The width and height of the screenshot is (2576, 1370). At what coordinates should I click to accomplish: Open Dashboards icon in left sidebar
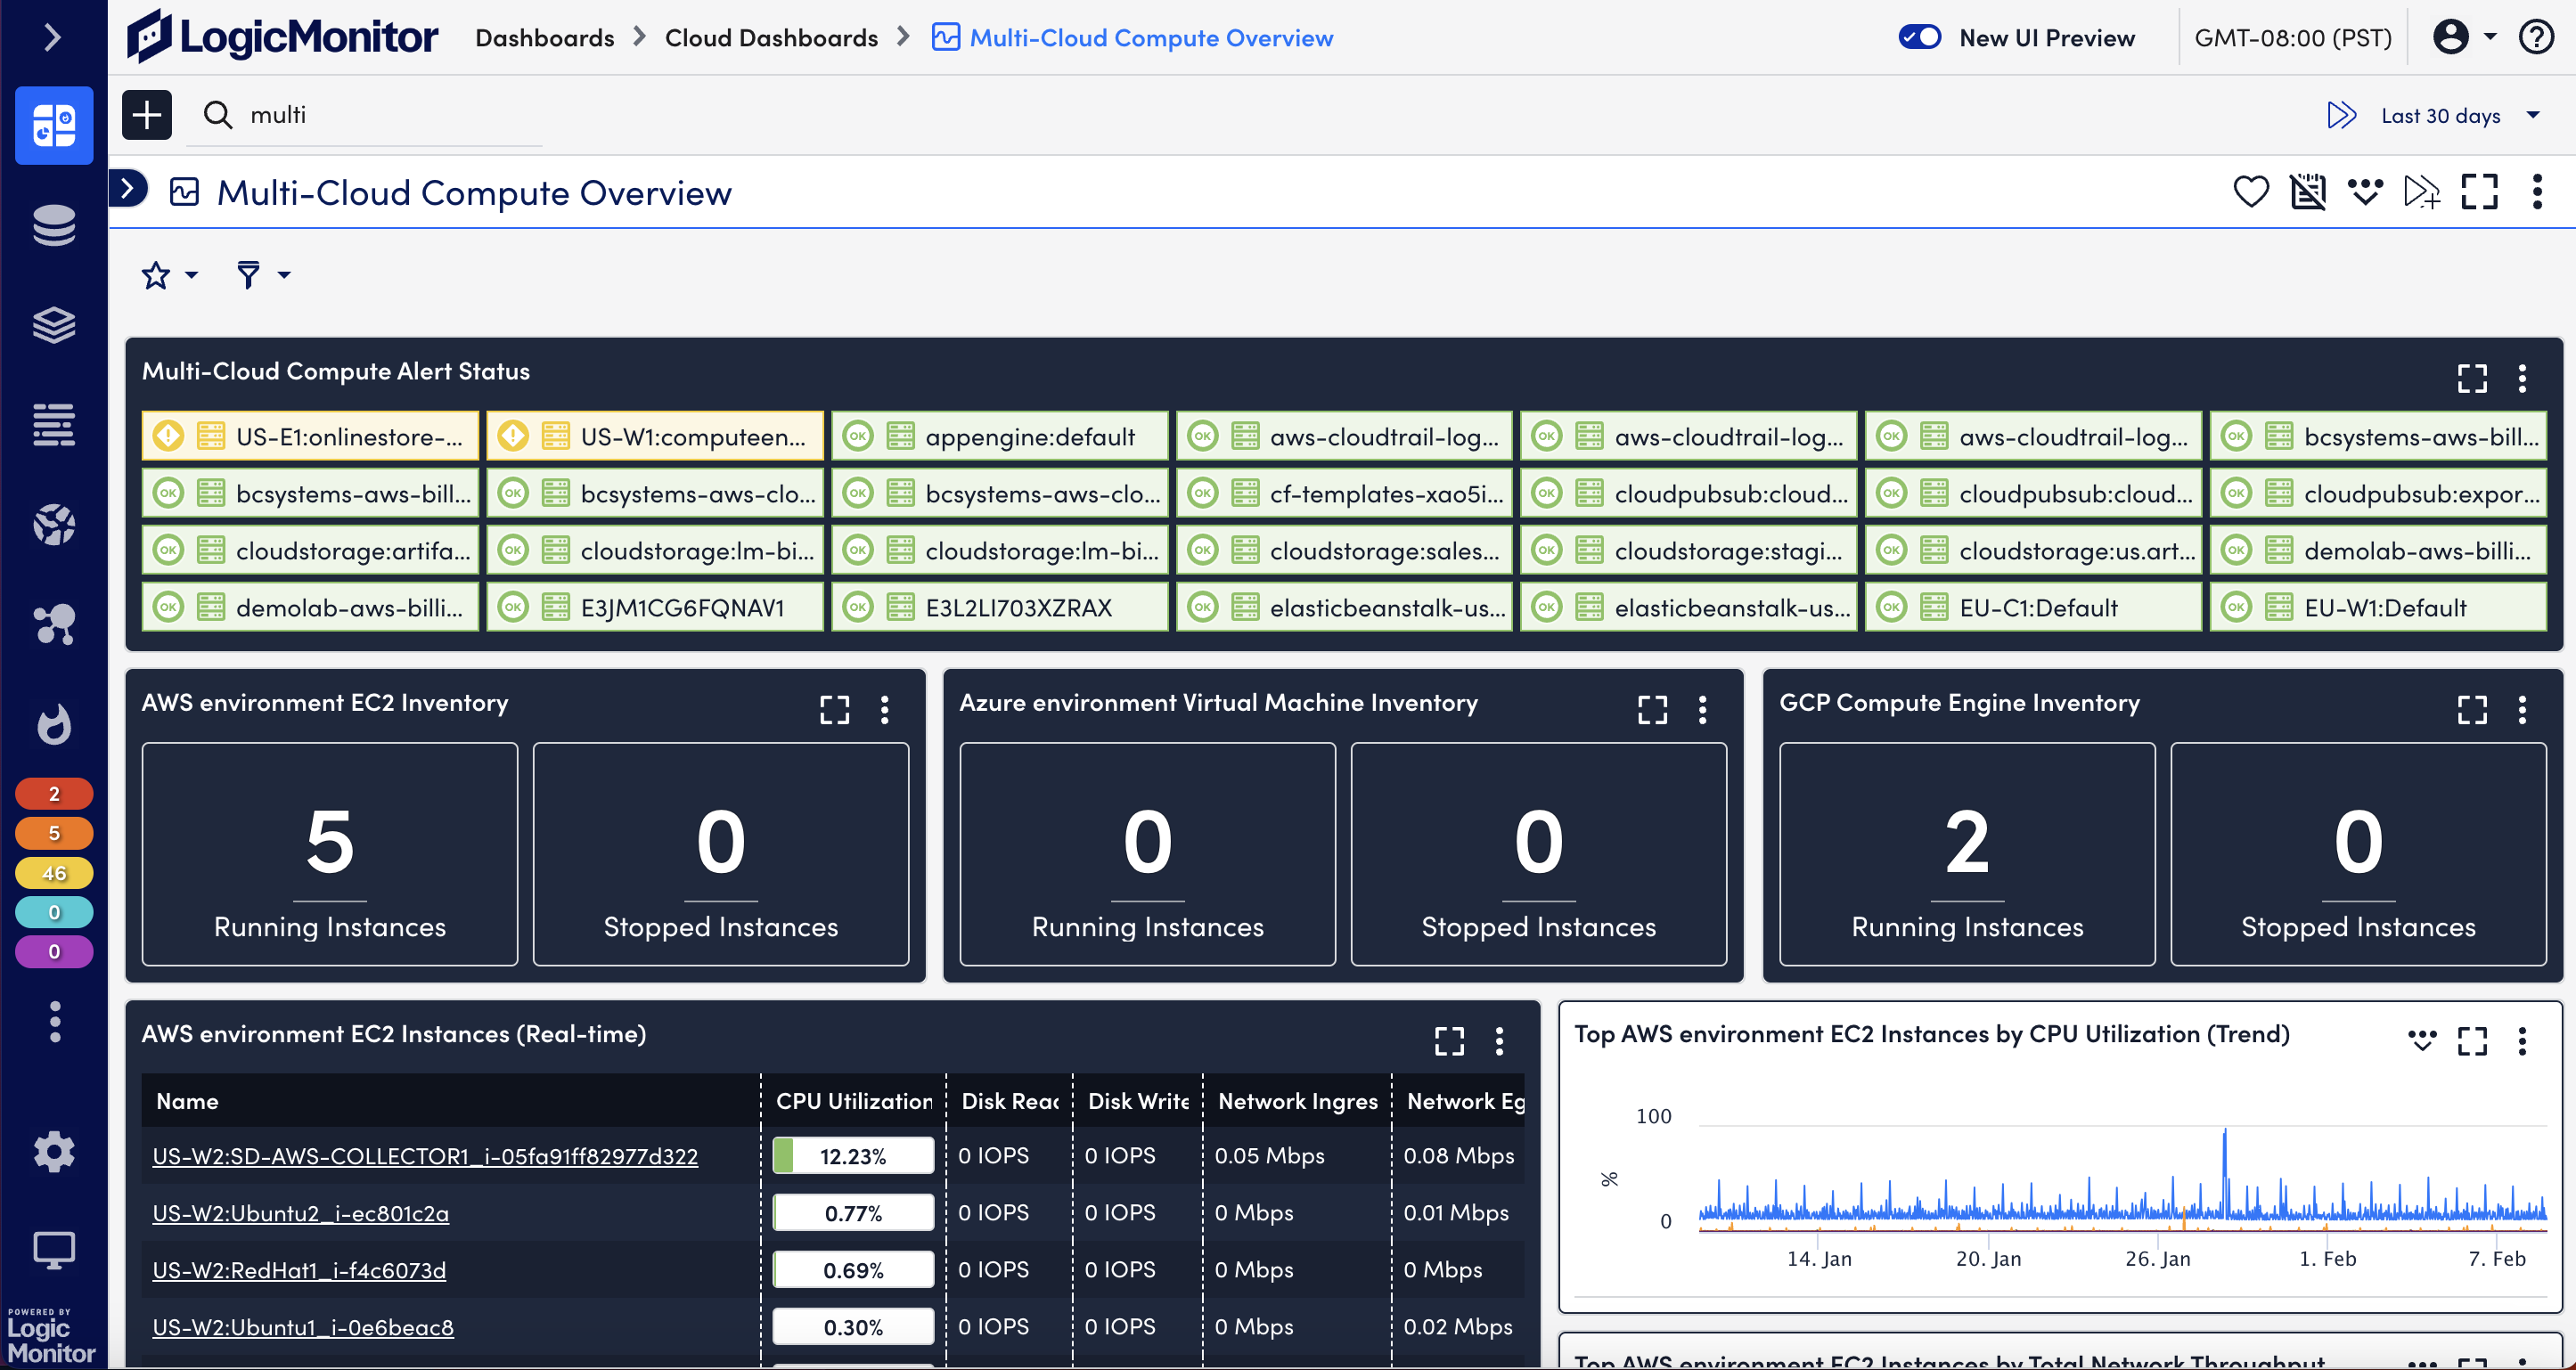point(54,125)
